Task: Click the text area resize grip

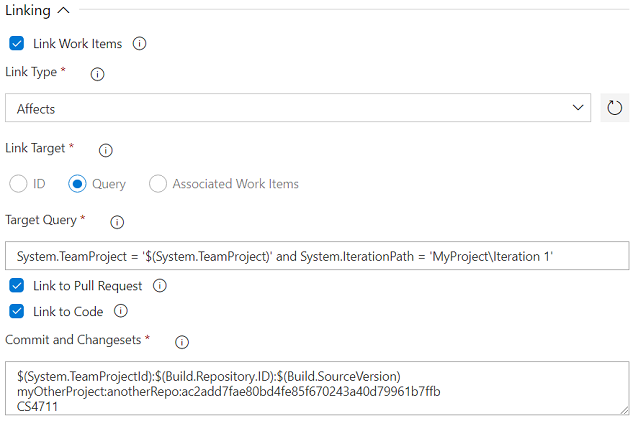Action: pos(625,411)
